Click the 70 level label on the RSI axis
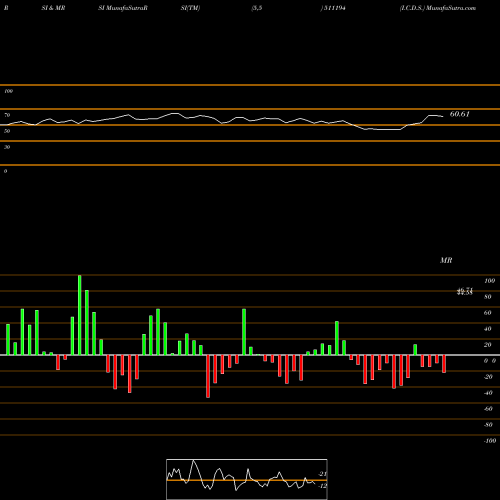This screenshot has height=500, width=500. (7, 115)
